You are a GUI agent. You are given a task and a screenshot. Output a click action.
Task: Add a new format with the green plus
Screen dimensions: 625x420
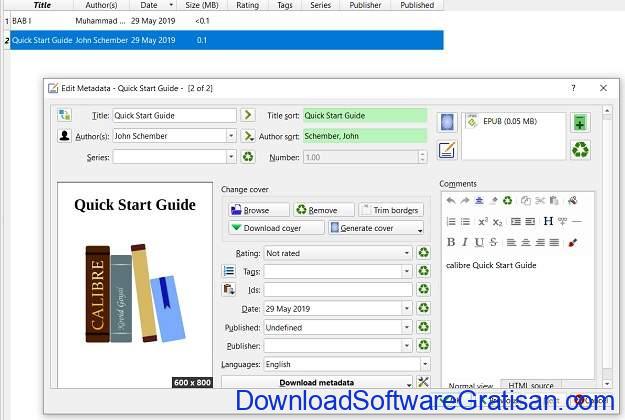[x=580, y=122]
